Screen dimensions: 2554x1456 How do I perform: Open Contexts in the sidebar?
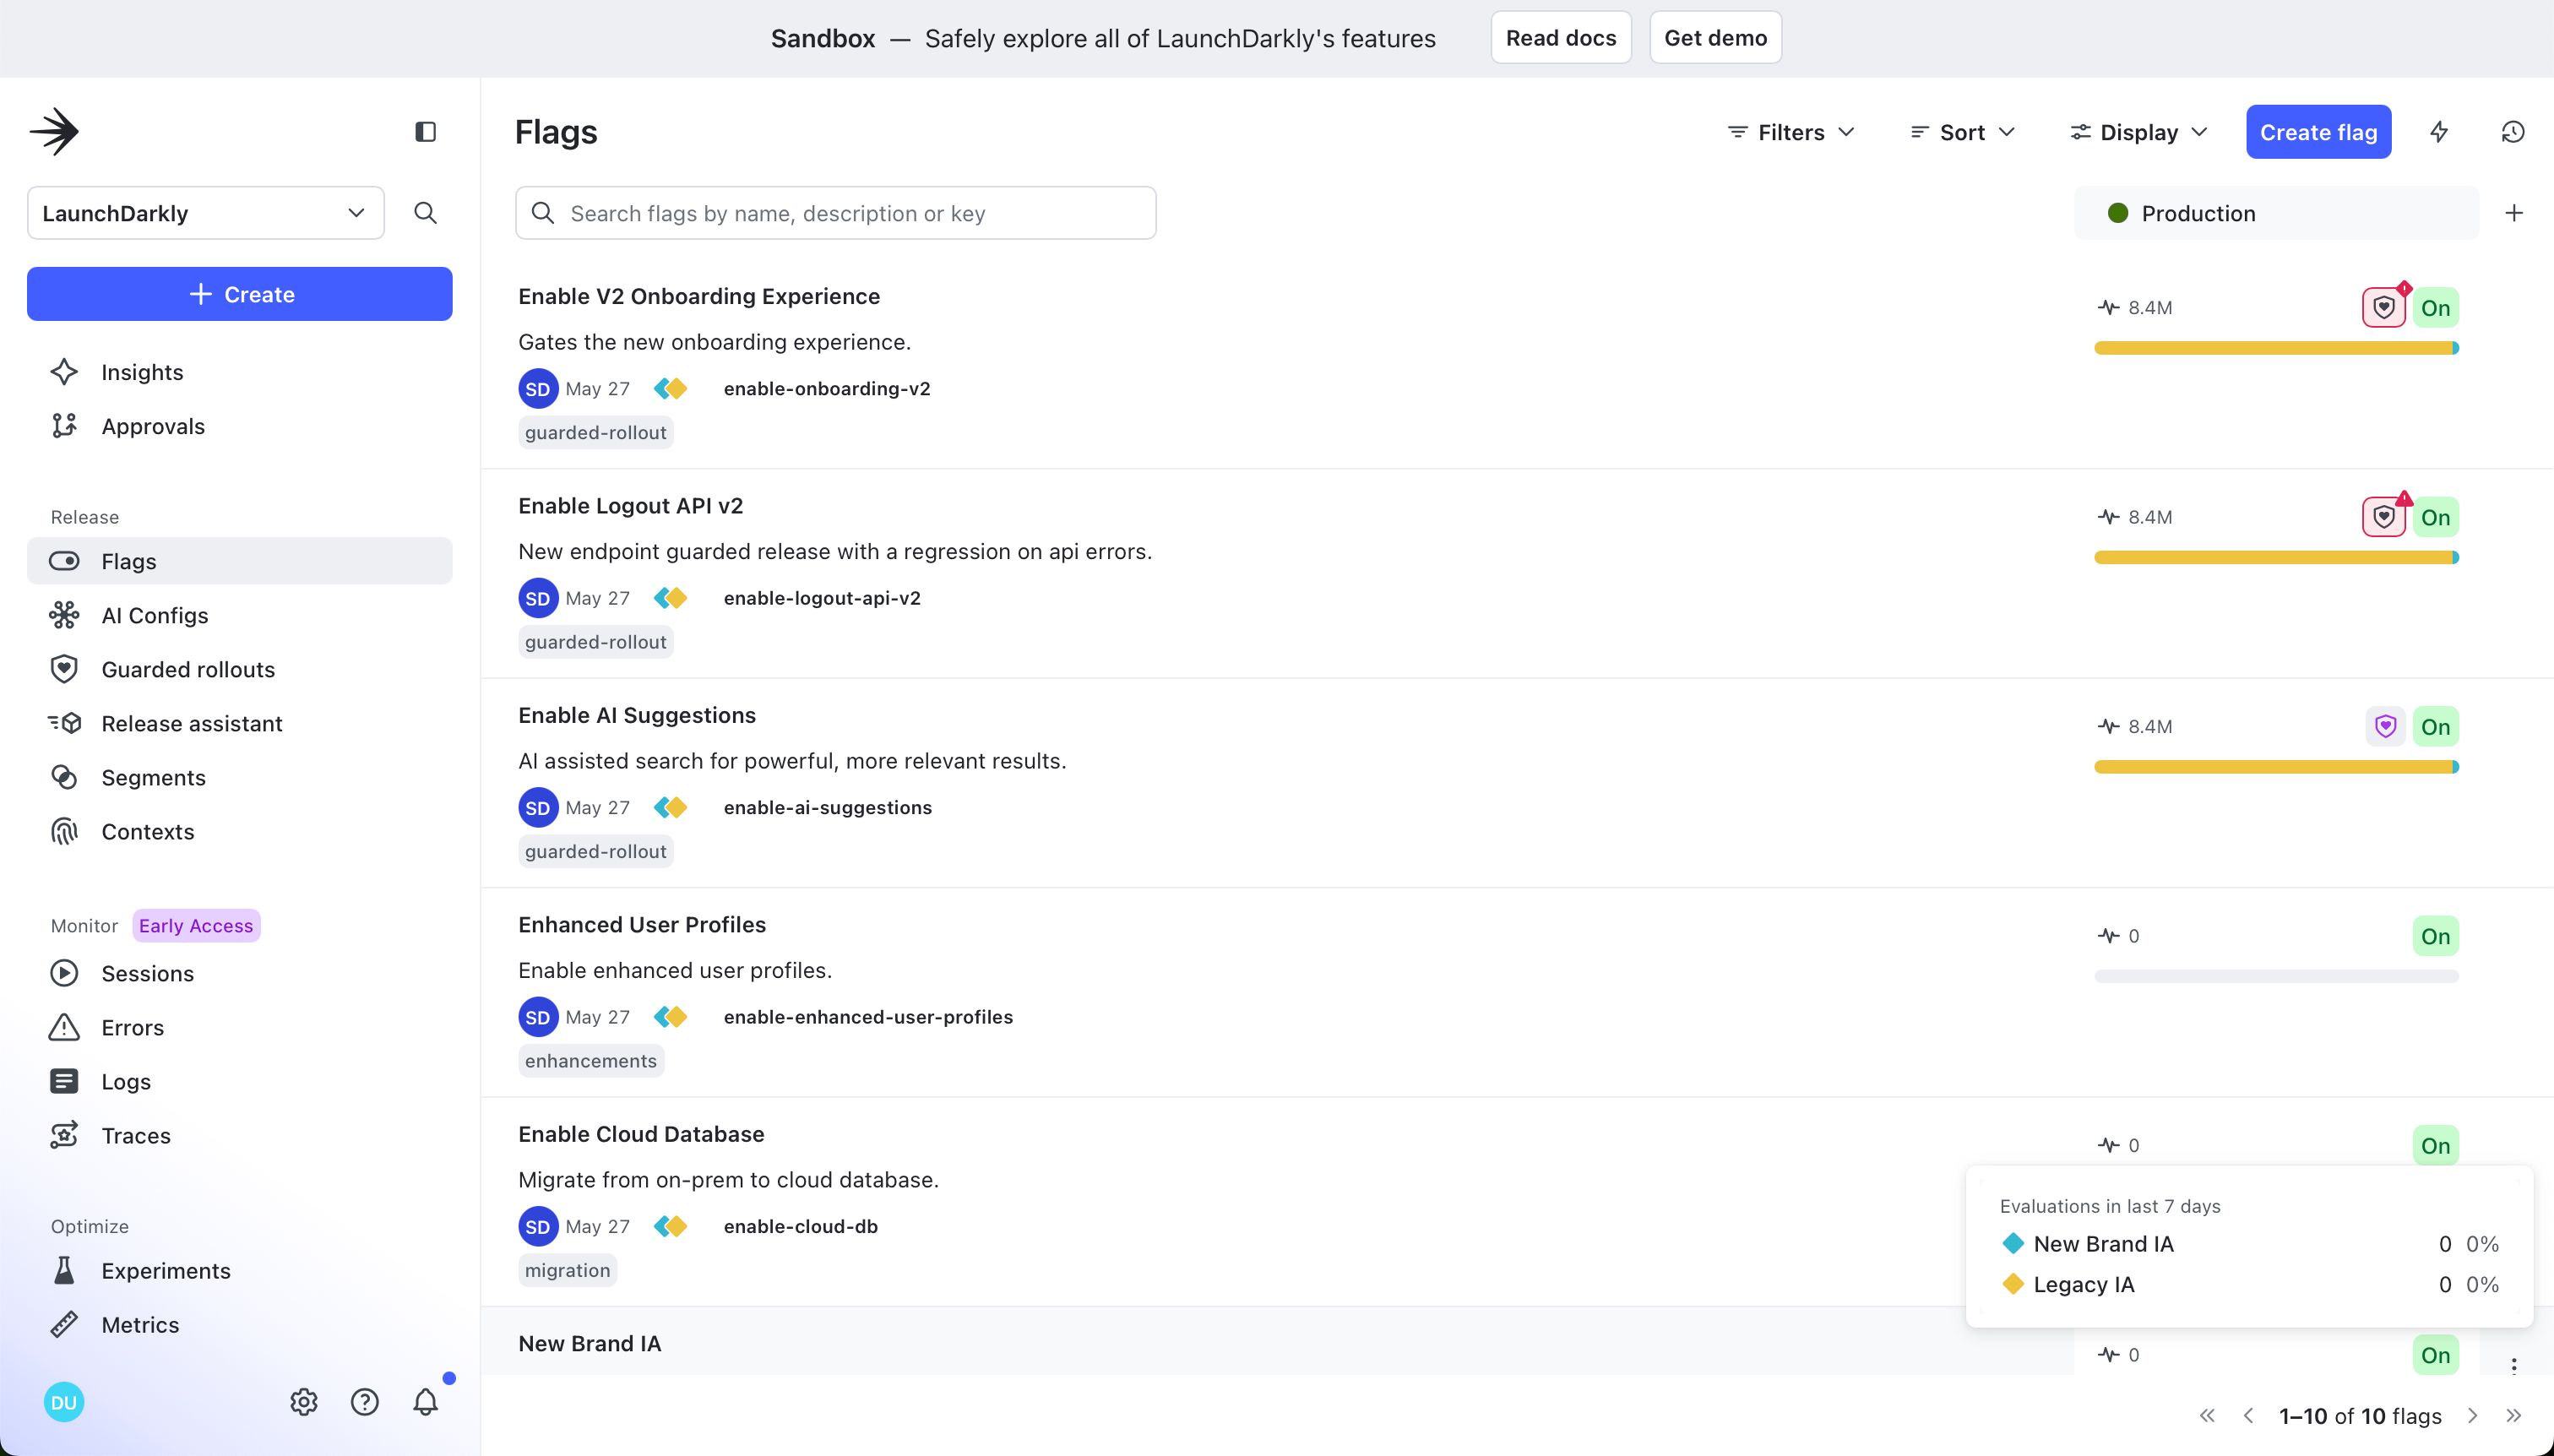tap(240, 831)
